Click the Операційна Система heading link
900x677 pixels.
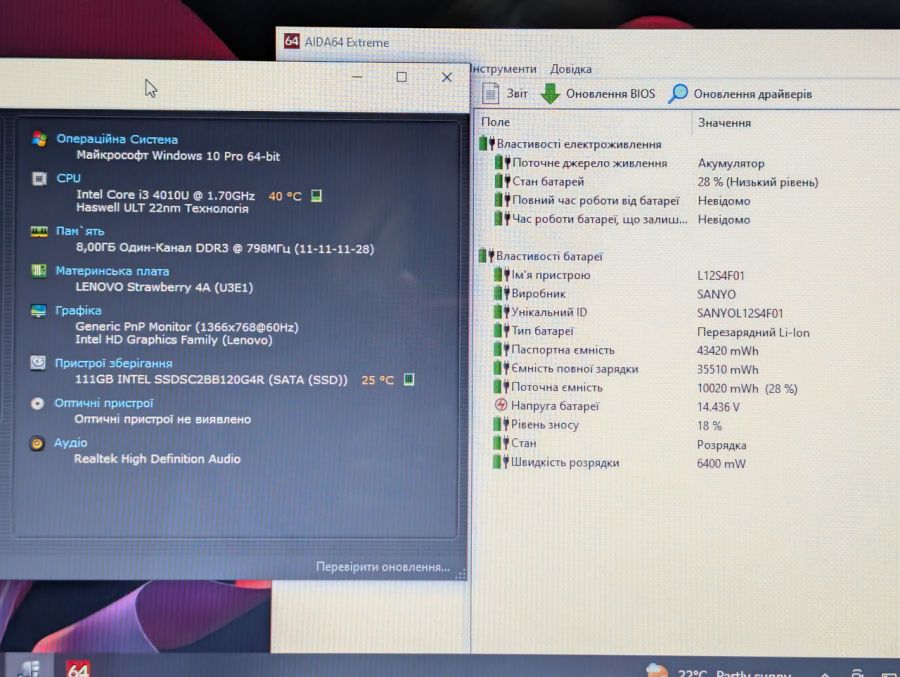click(117, 139)
